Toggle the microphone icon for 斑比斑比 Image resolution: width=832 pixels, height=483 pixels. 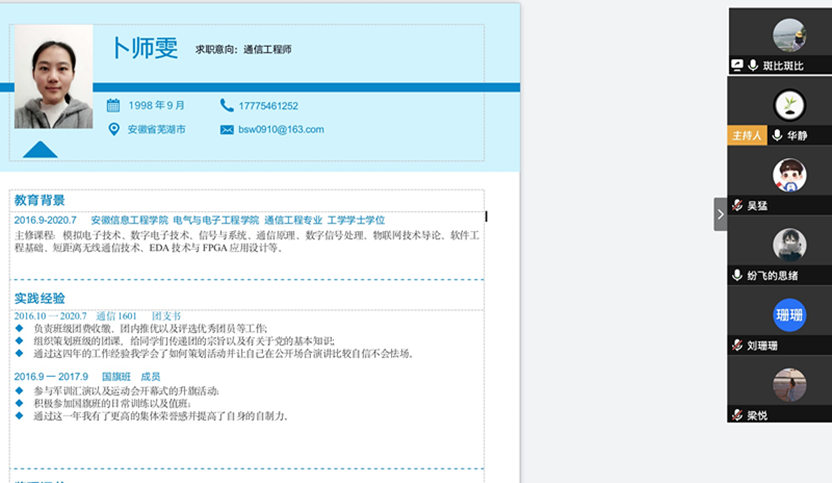coord(752,65)
